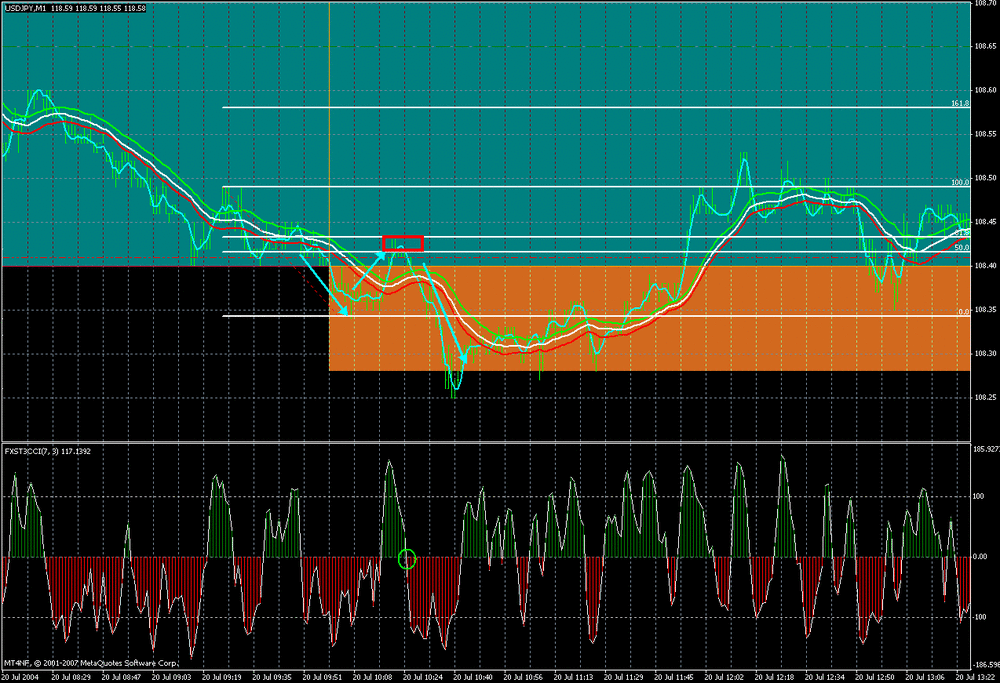Click the 20 Jul 12:18 time label
The width and height of the screenshot is (1000, 683).
tap(775, 677)
